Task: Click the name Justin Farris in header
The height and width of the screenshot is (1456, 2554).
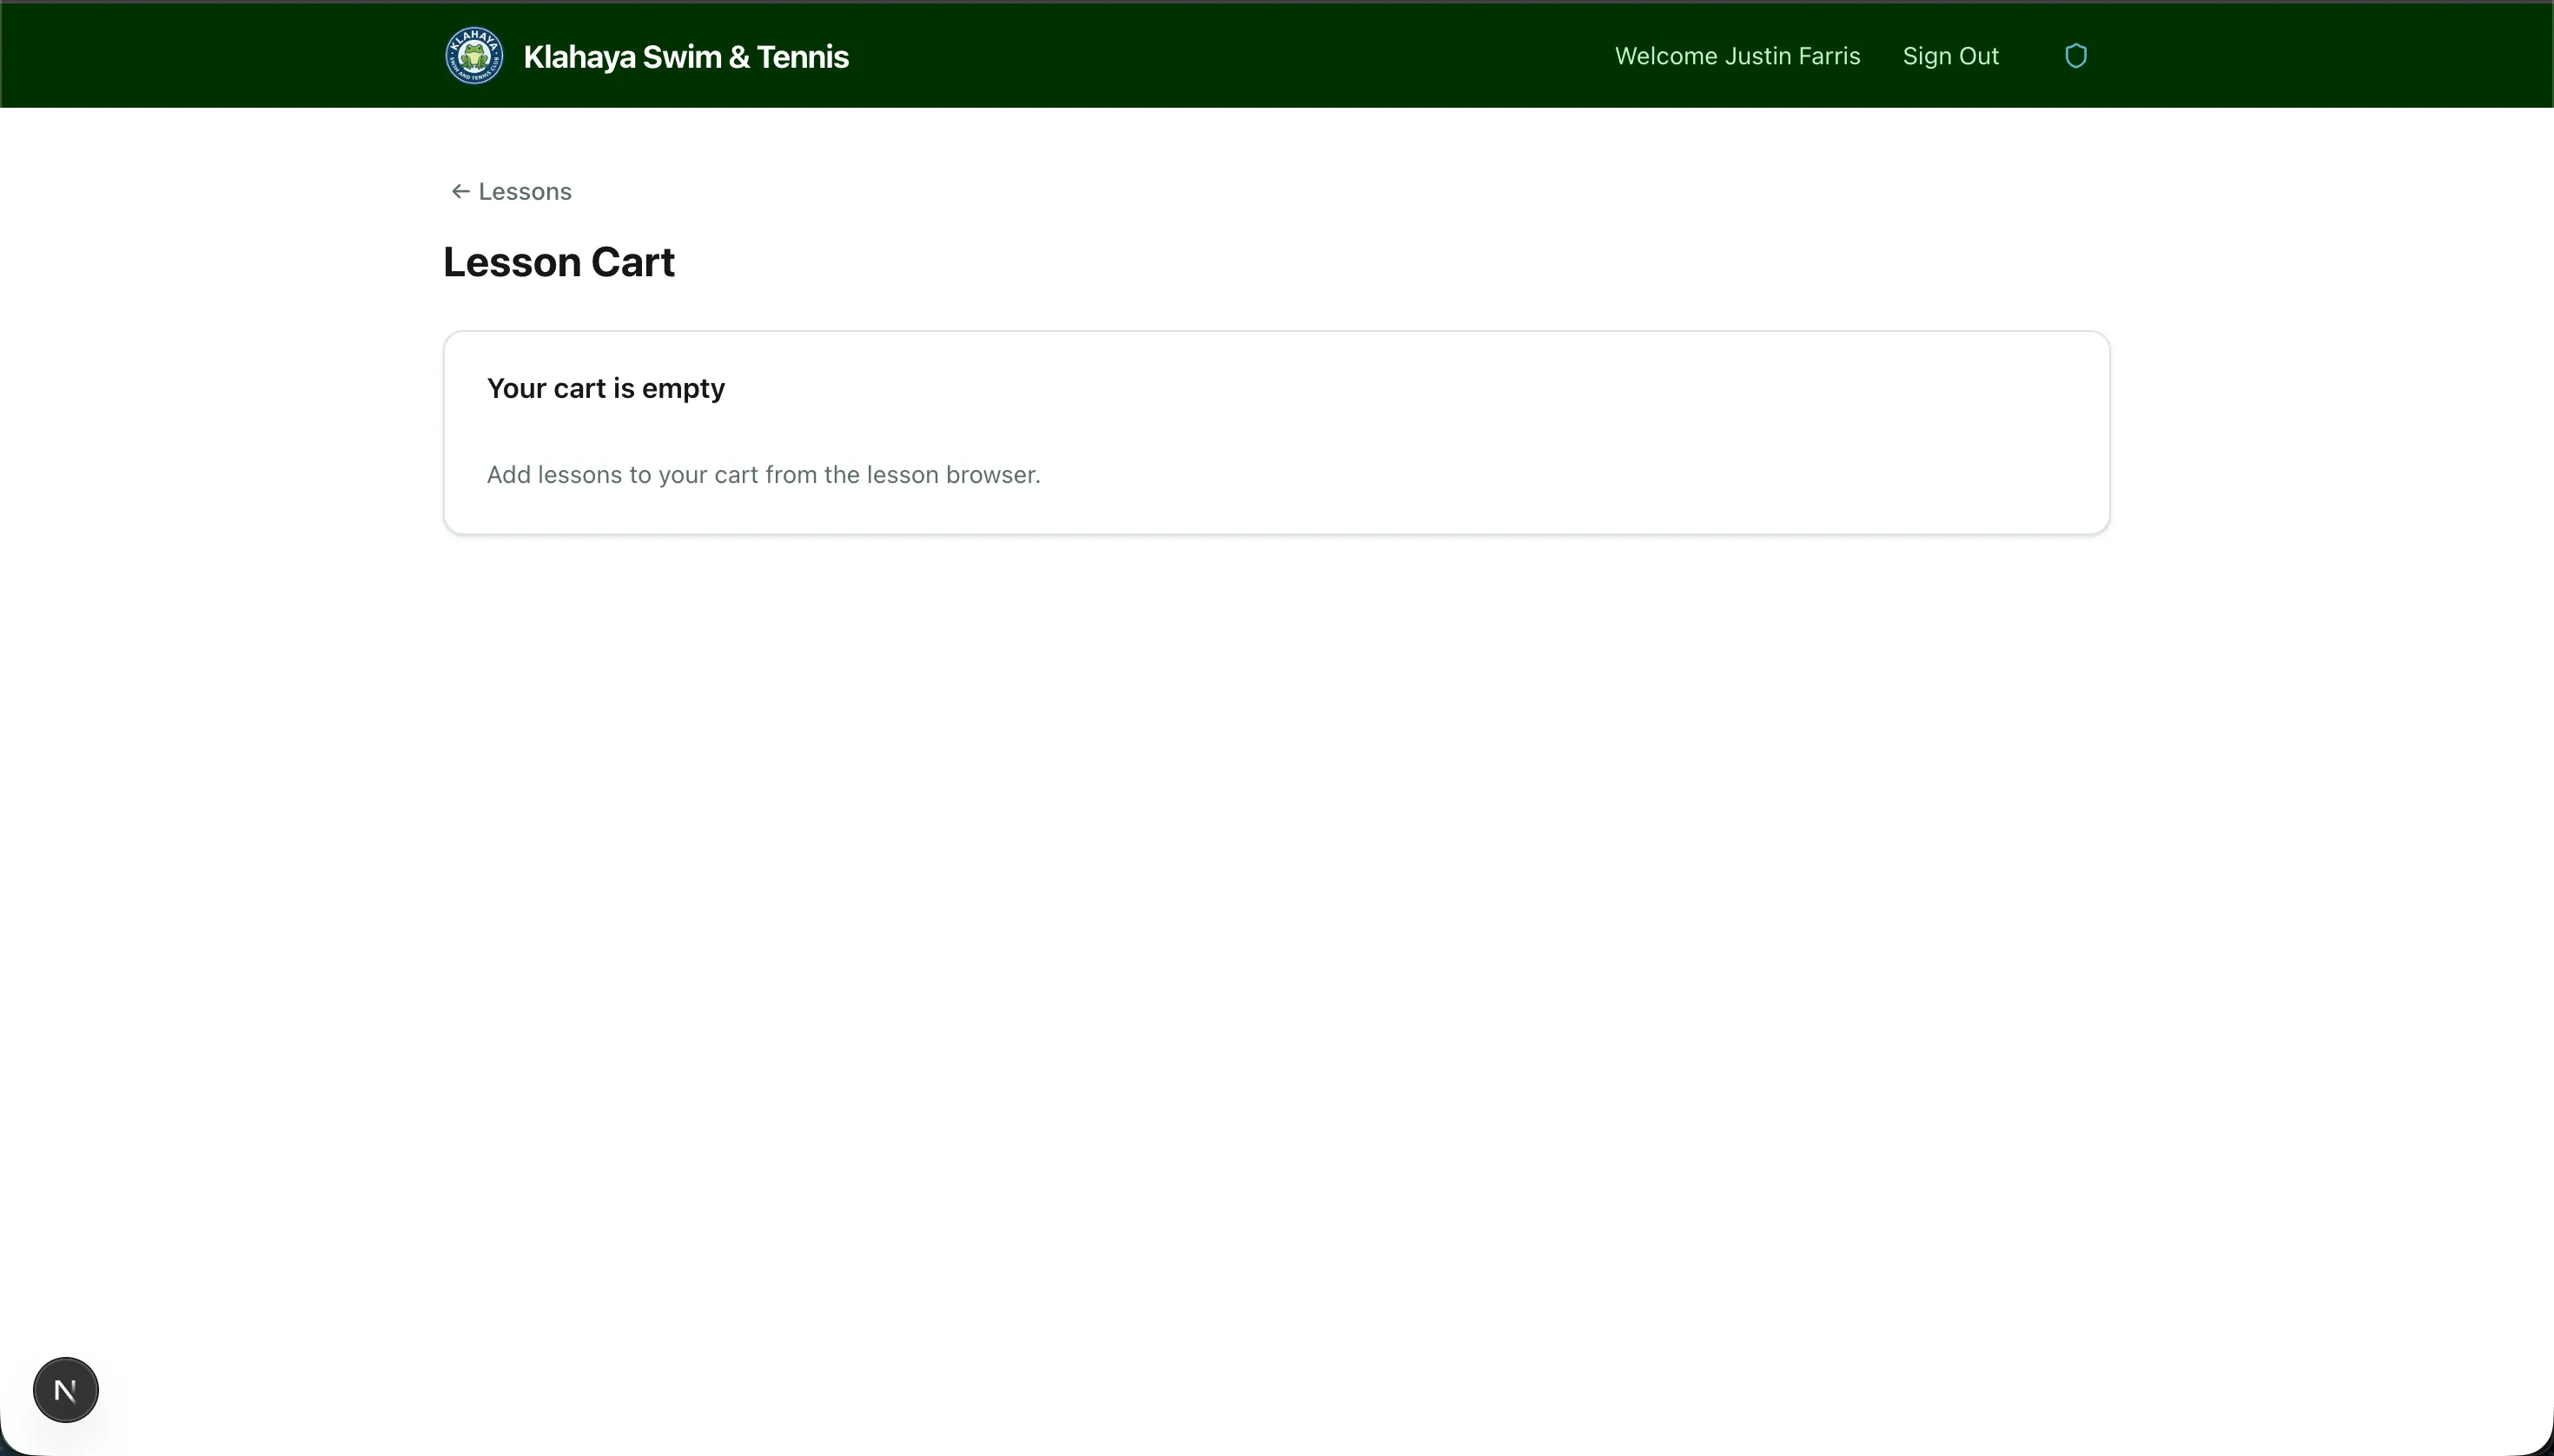Action: 1792,56
